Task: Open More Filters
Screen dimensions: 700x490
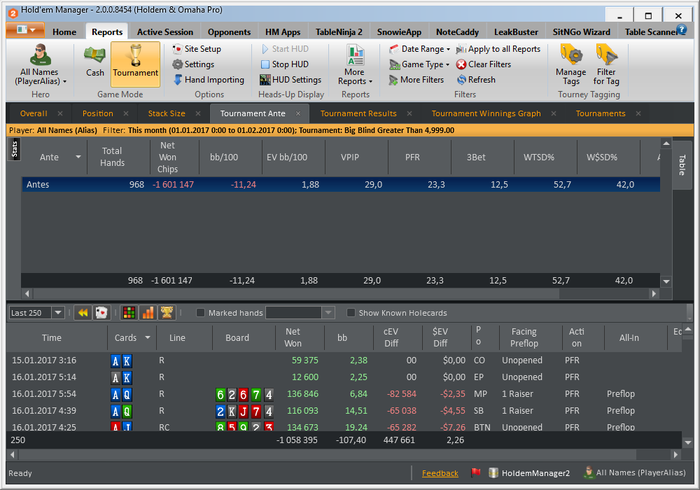Action: click(417, 79)
